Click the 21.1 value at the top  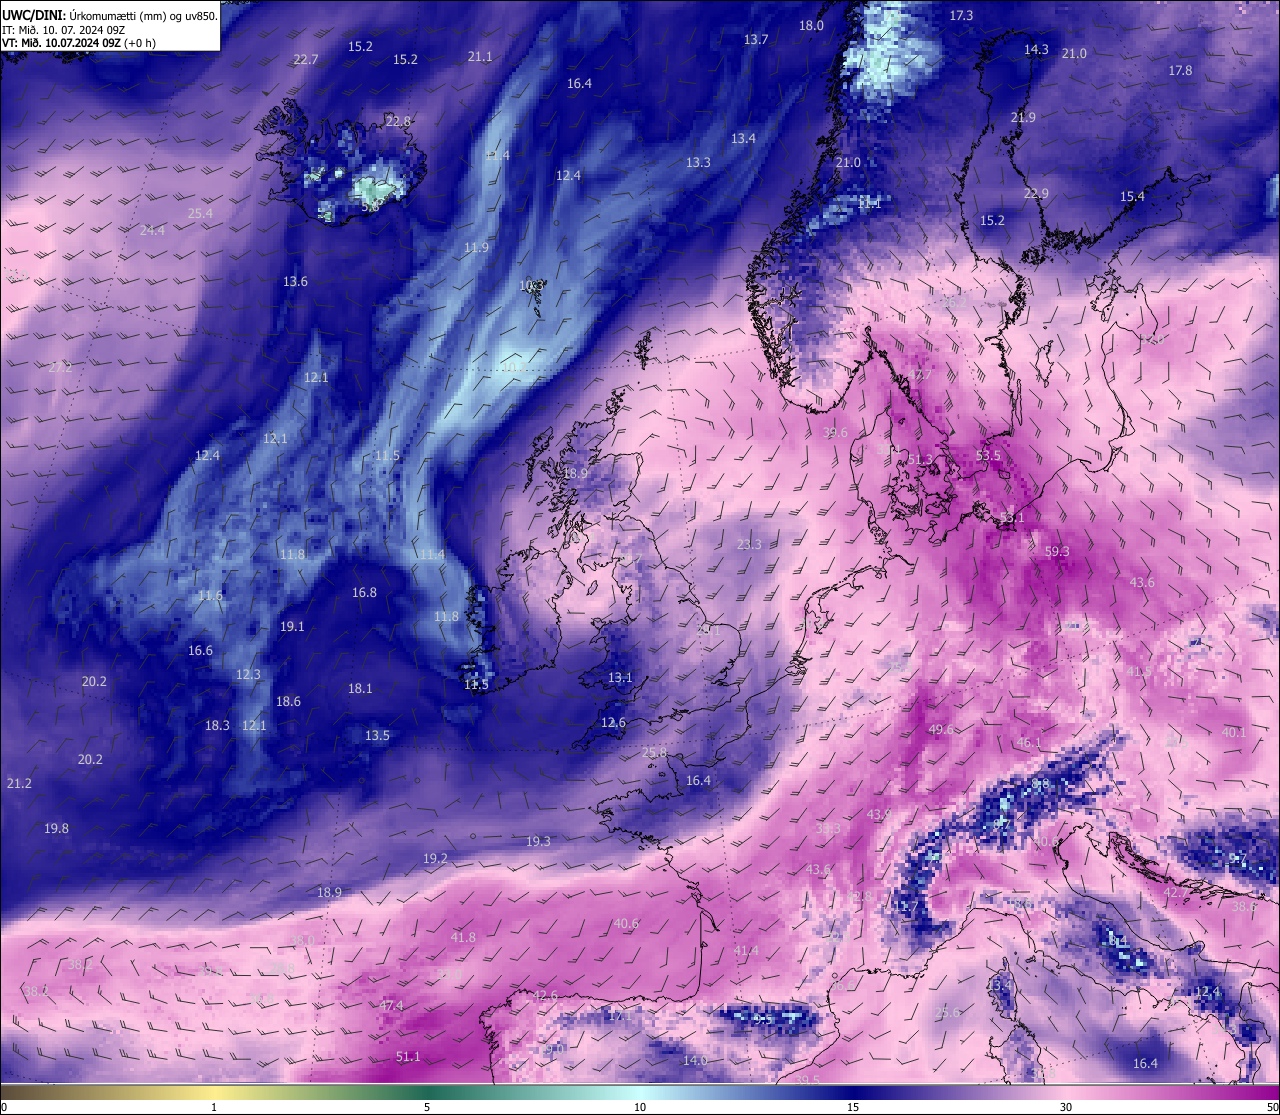click(x=480, y=57)
